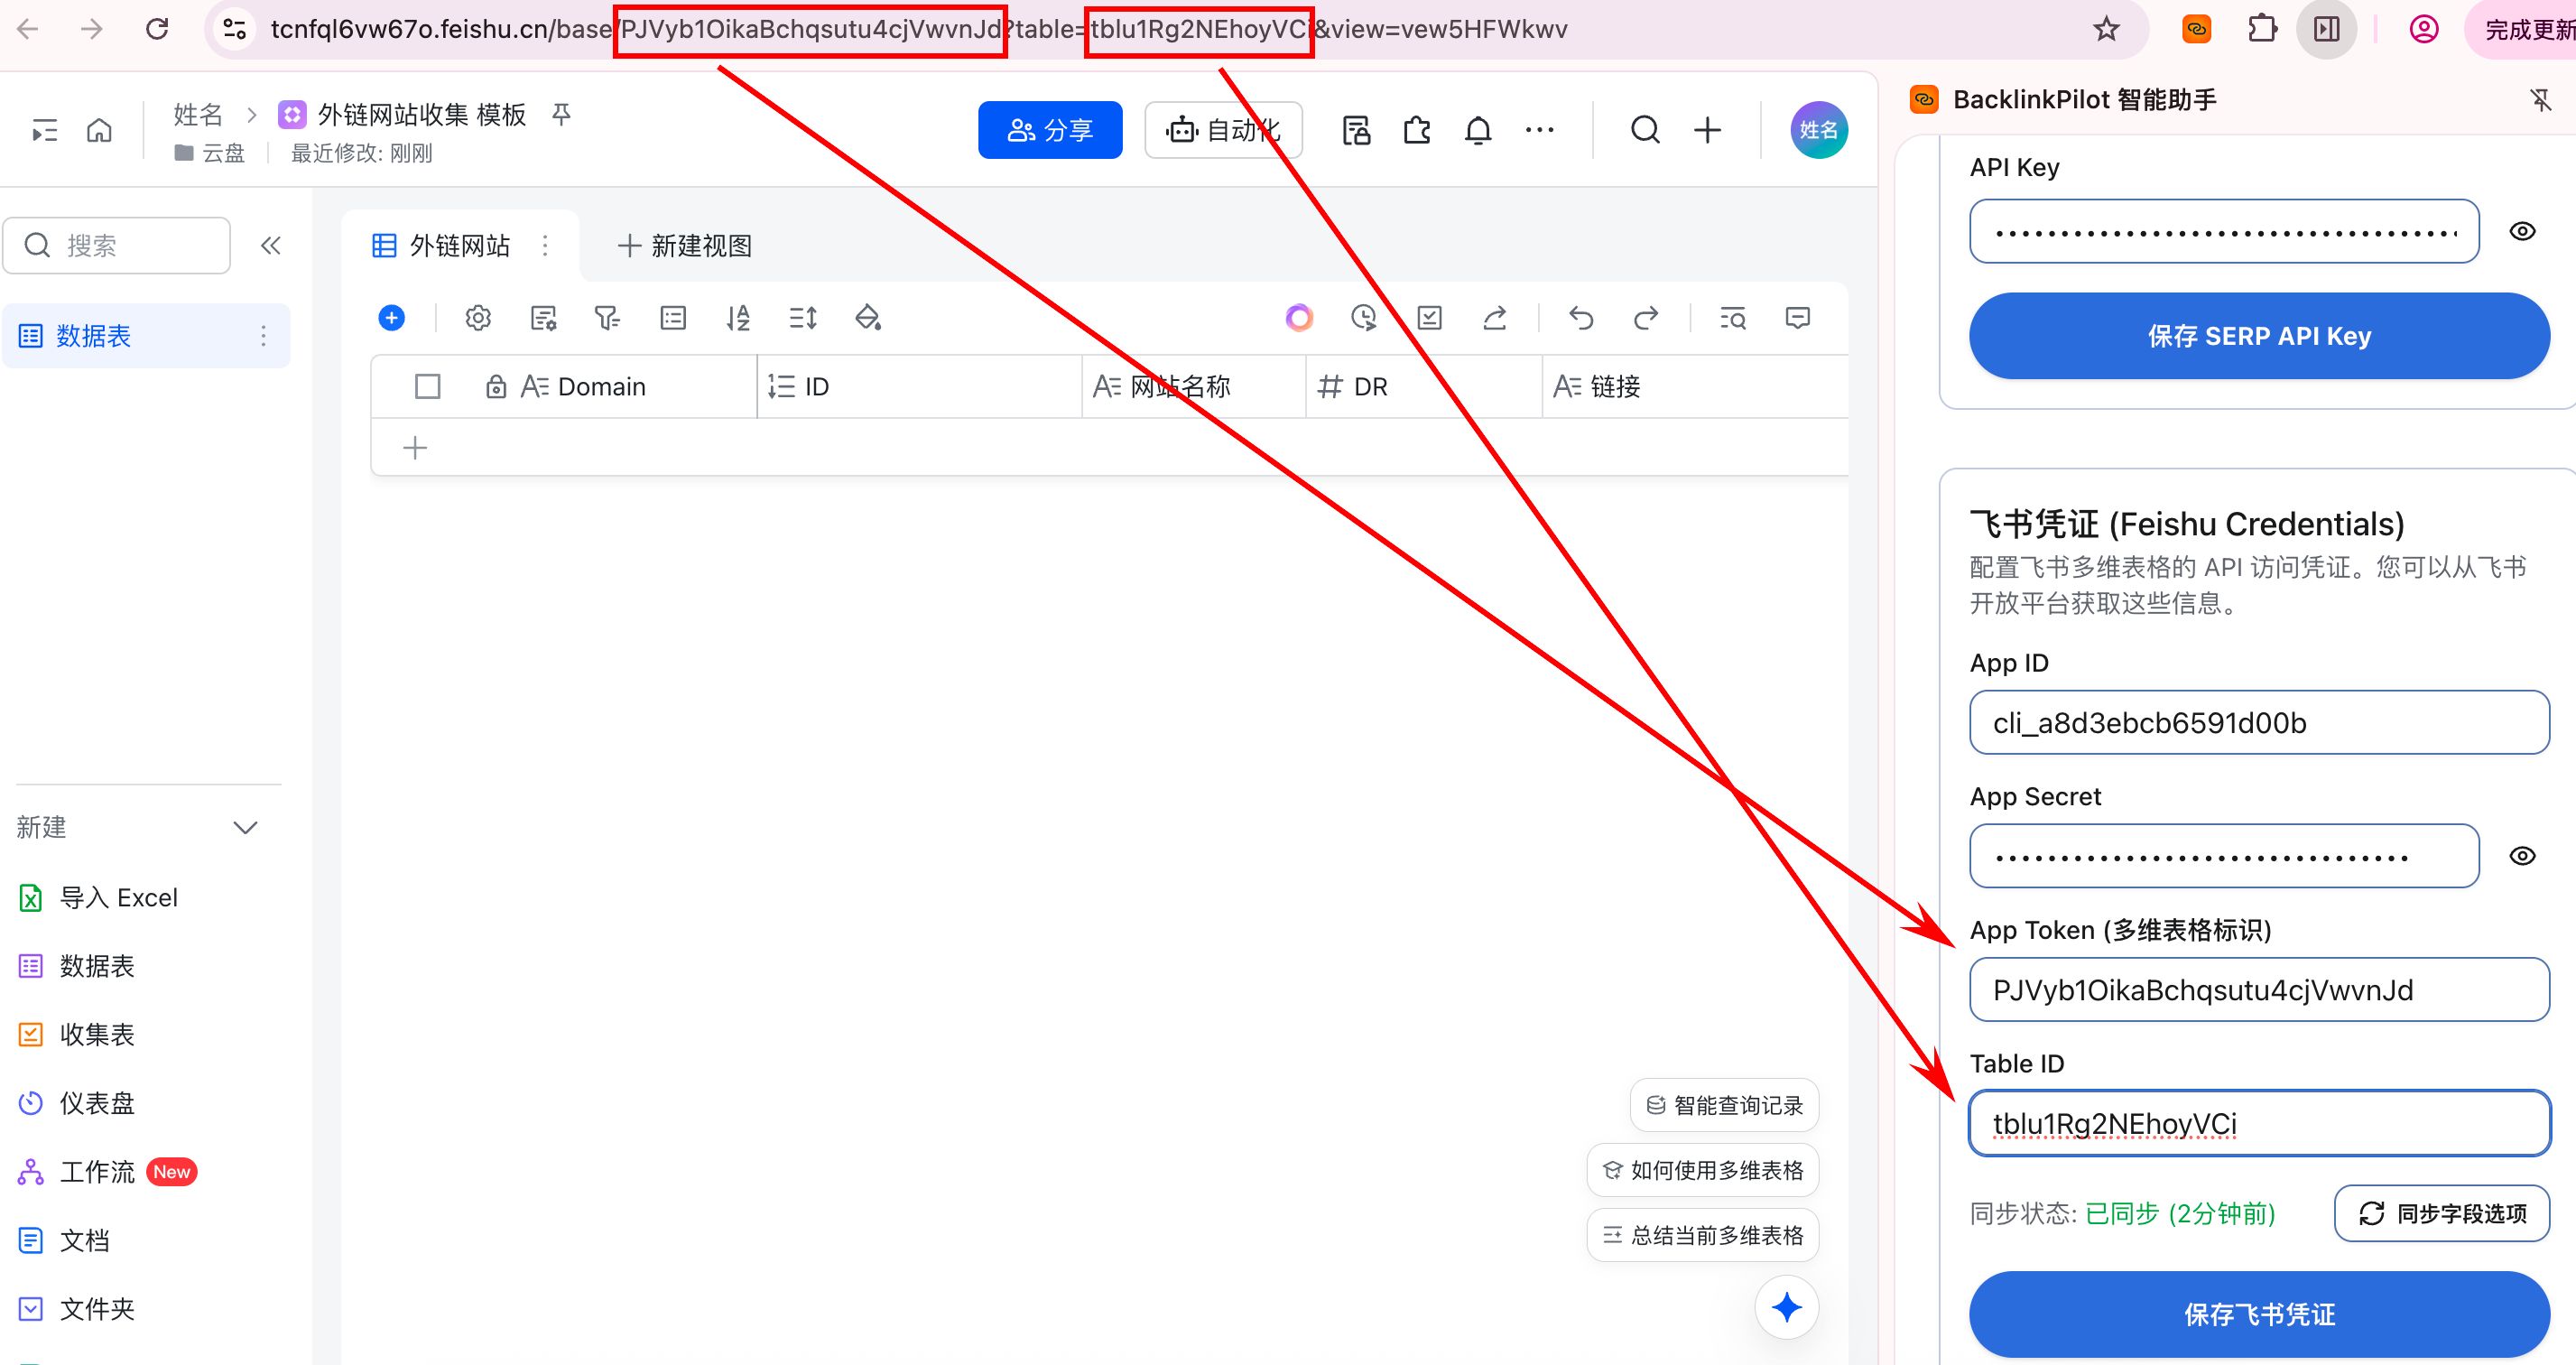Open BacklinkPilot extension icon in toolbar

pyautogui.click(x=2196, y=29)
